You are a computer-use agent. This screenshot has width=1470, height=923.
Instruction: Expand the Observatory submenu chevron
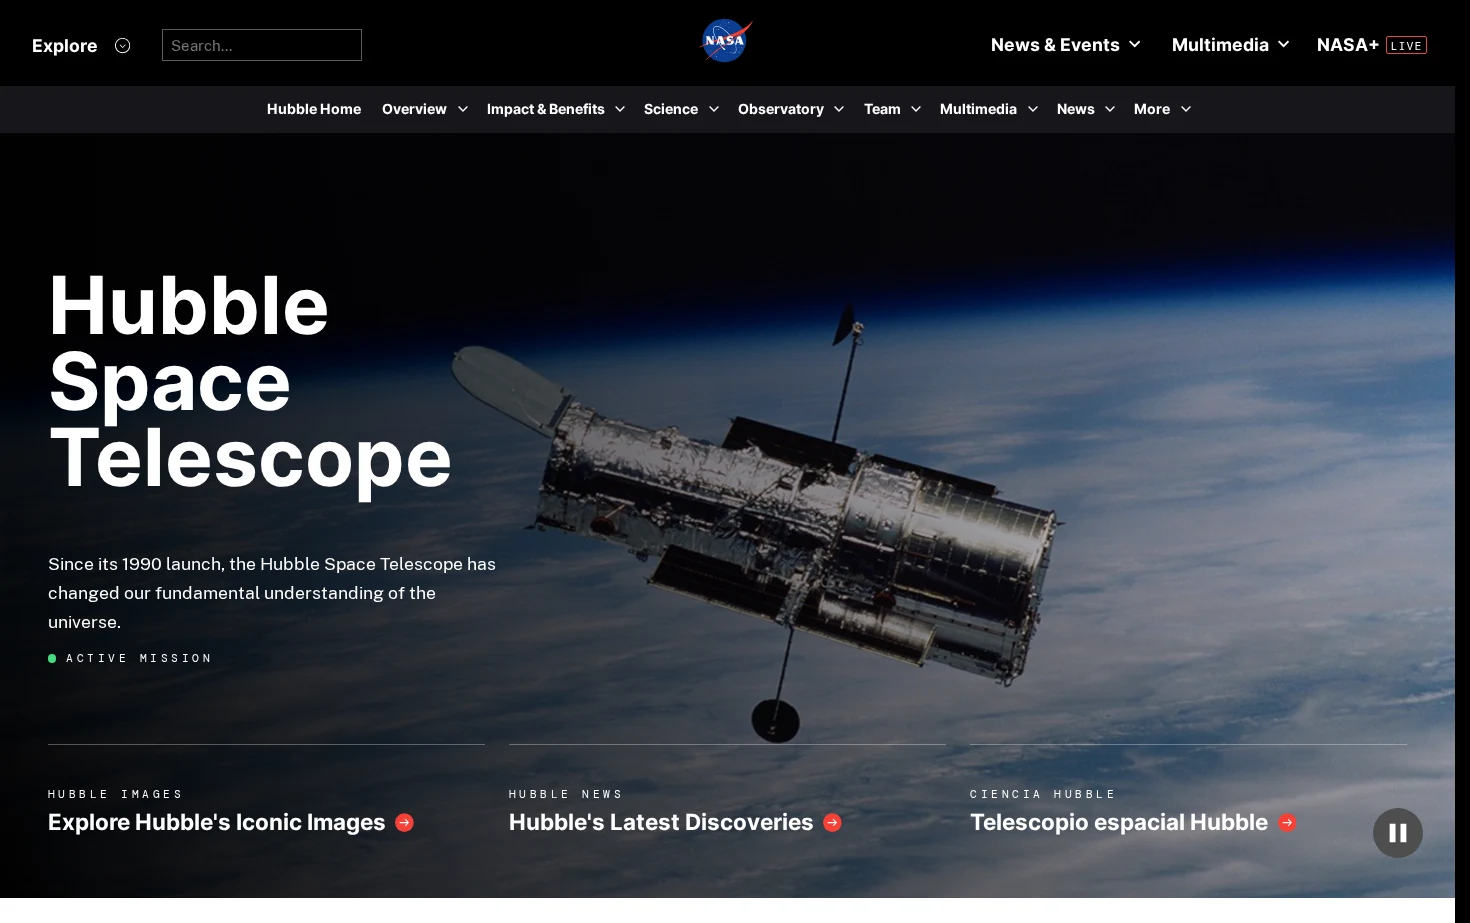click(x=839, y=109)
